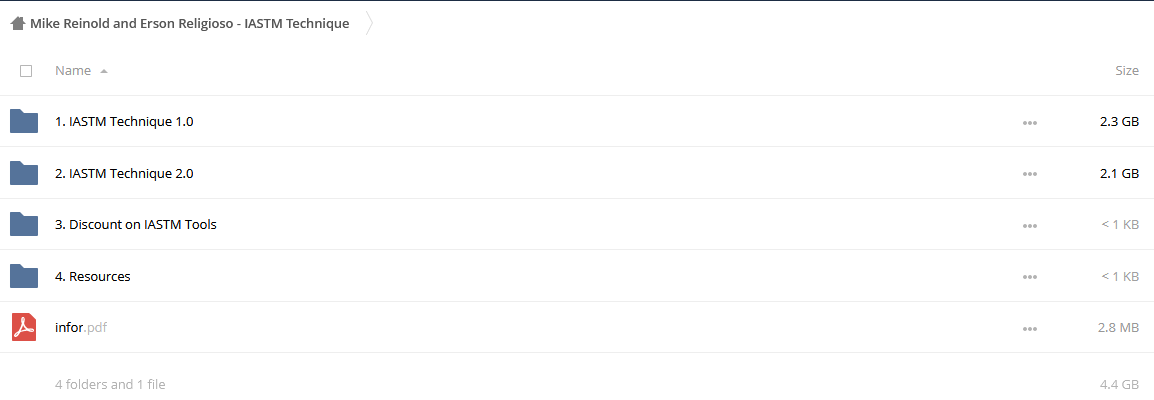Viewport: 1154px width, 400px height.
Task: Click the red PDF icon for infor.pdf
Action: tap(24, 327)
